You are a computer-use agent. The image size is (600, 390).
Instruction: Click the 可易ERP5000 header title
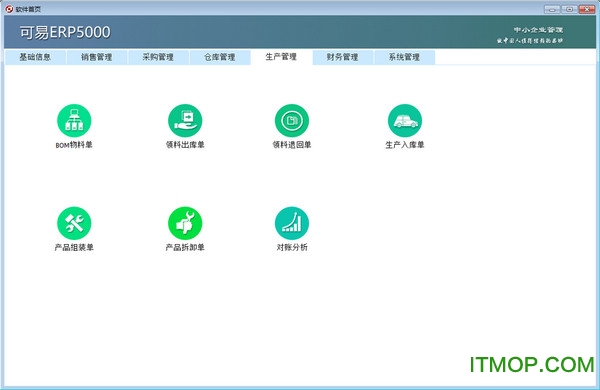(65, 32)
